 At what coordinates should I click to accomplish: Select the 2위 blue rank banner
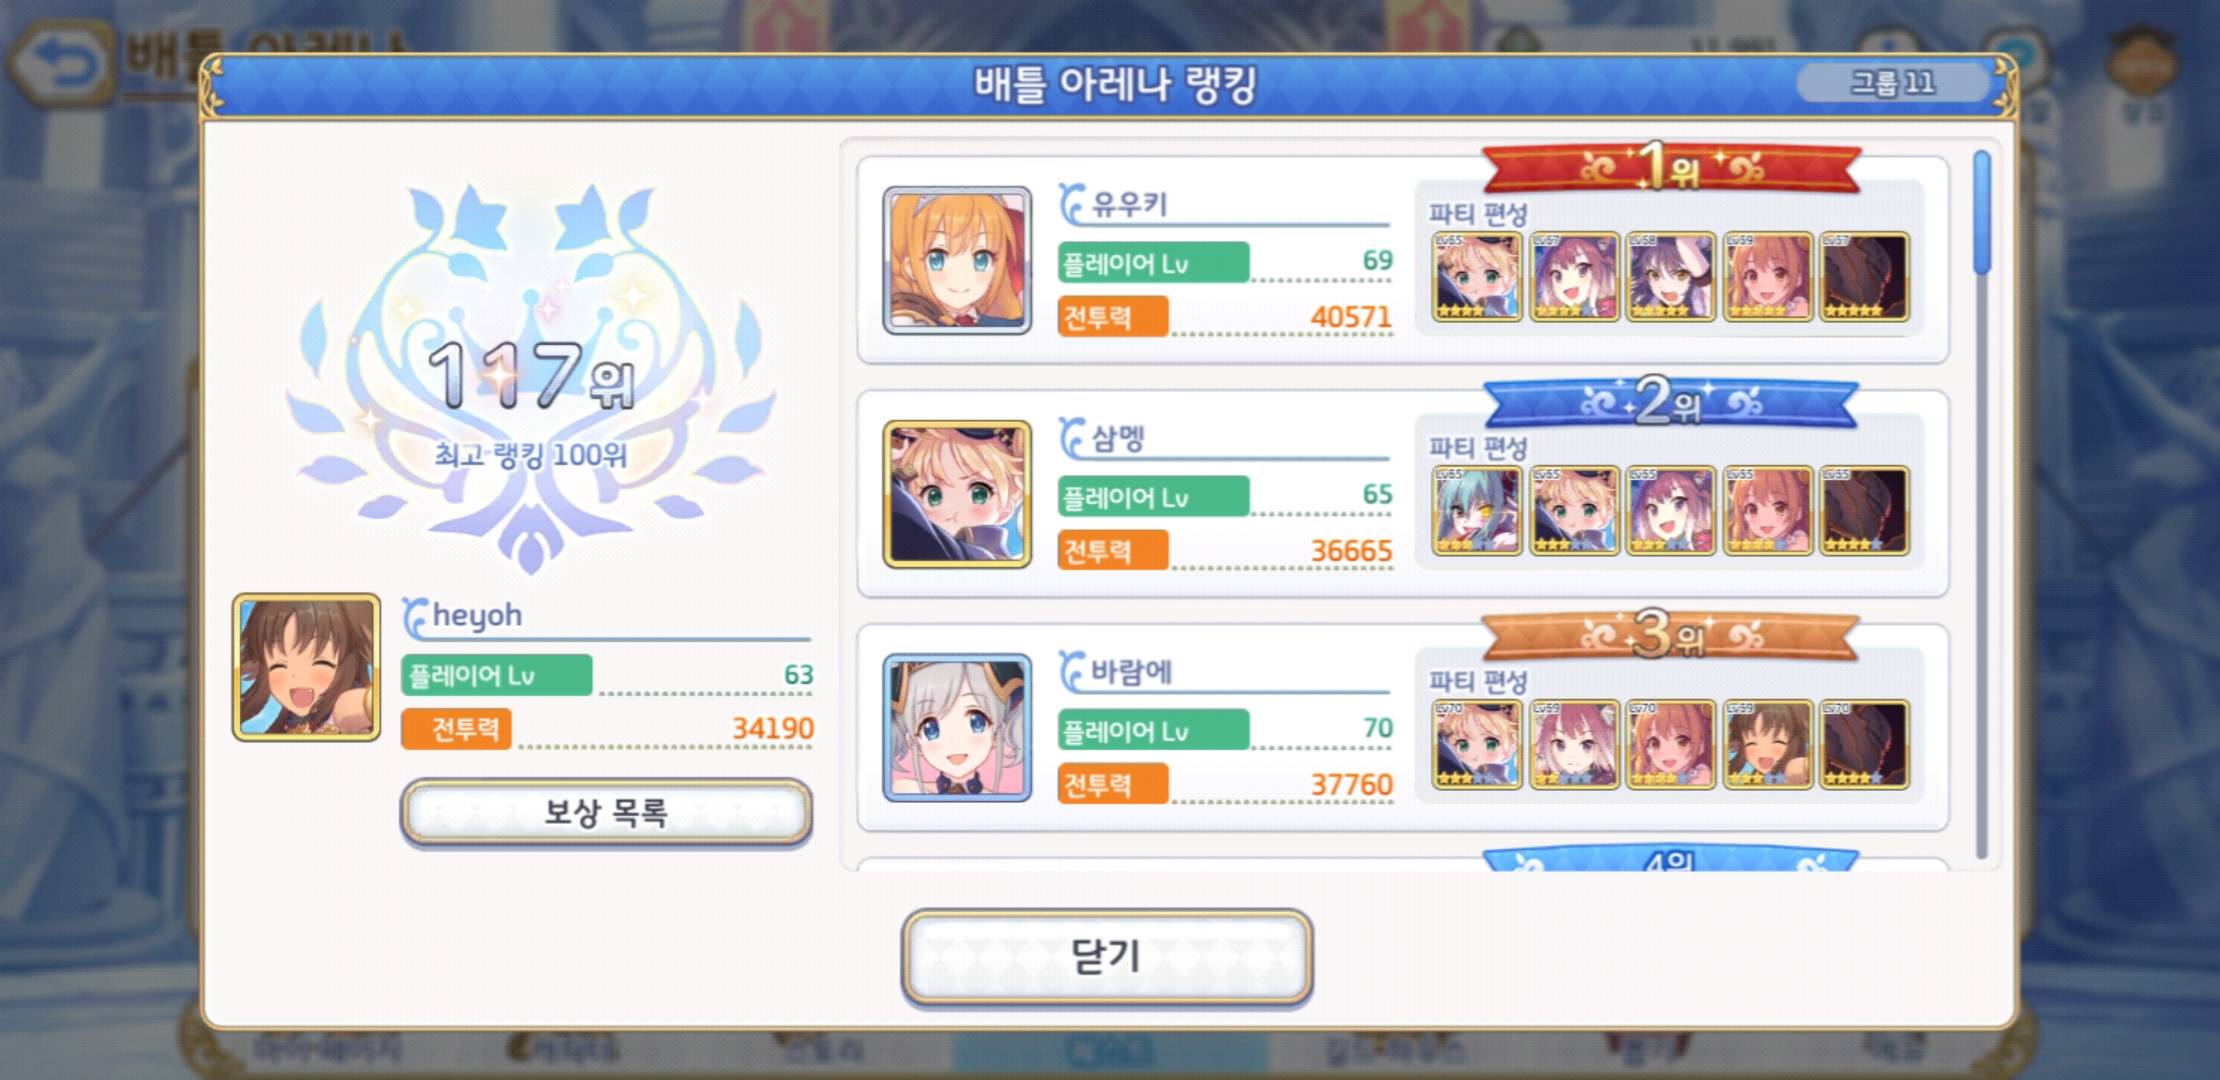(1671, 401)
